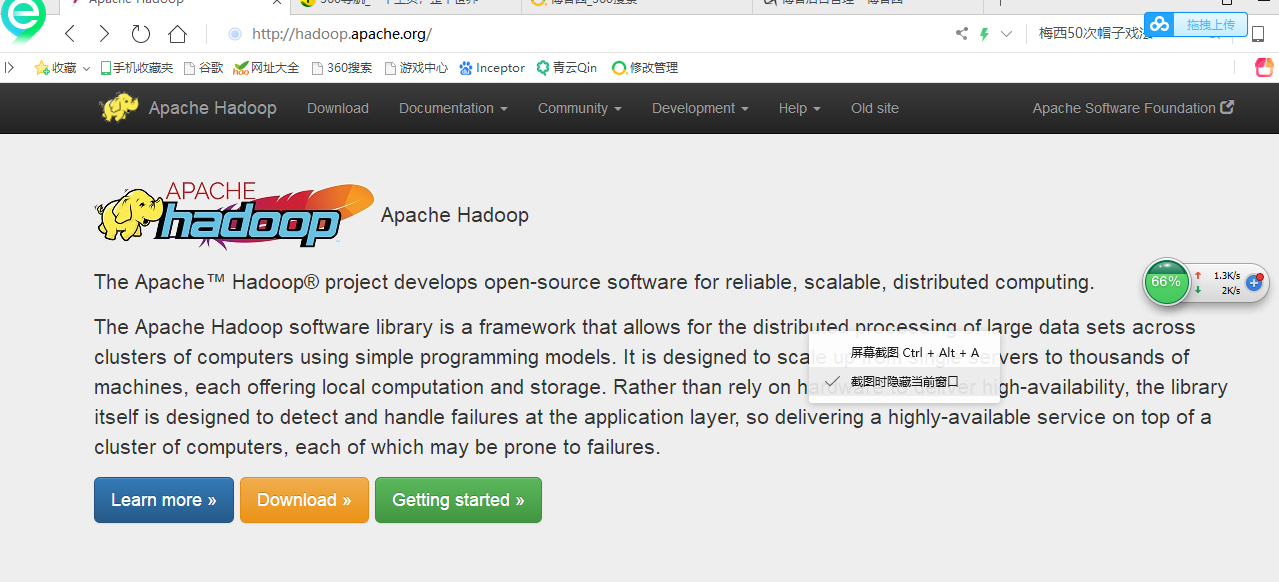Viewport: 1279px width, 582px height.
Task: Go back with the browser back arrow
Action: [70, 34]
